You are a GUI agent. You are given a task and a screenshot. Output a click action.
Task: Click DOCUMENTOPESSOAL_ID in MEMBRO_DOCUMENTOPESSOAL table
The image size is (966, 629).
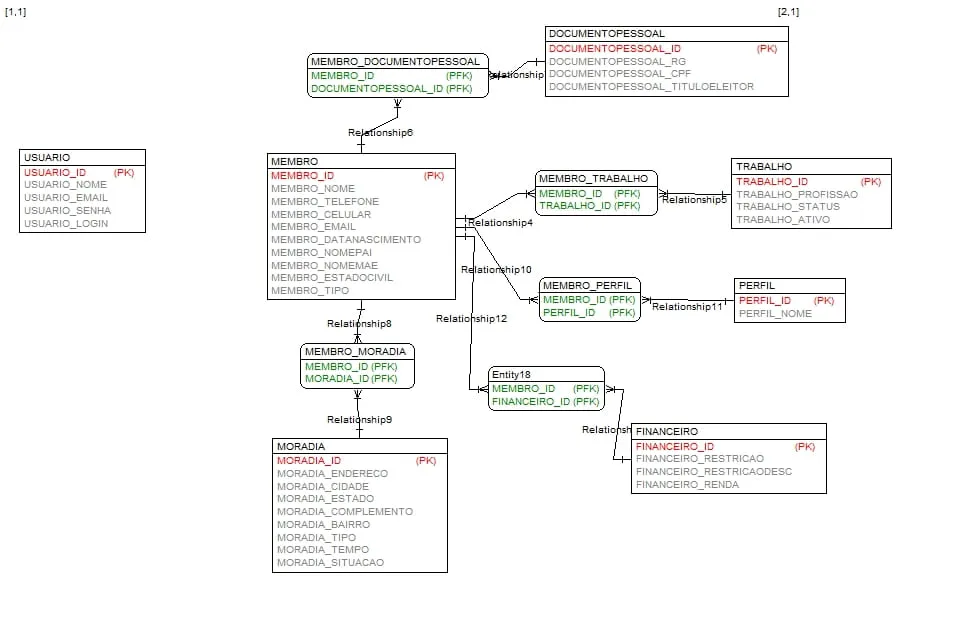(377, 89)
